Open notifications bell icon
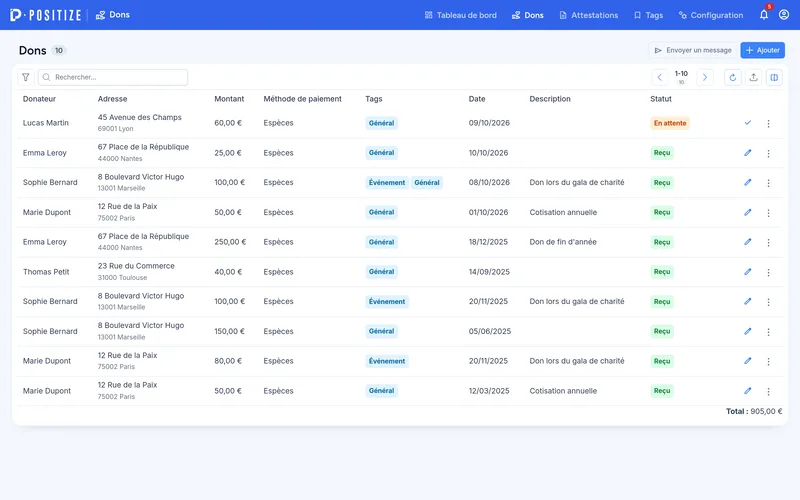The image size is (800, 500). [x=763, y=15]
